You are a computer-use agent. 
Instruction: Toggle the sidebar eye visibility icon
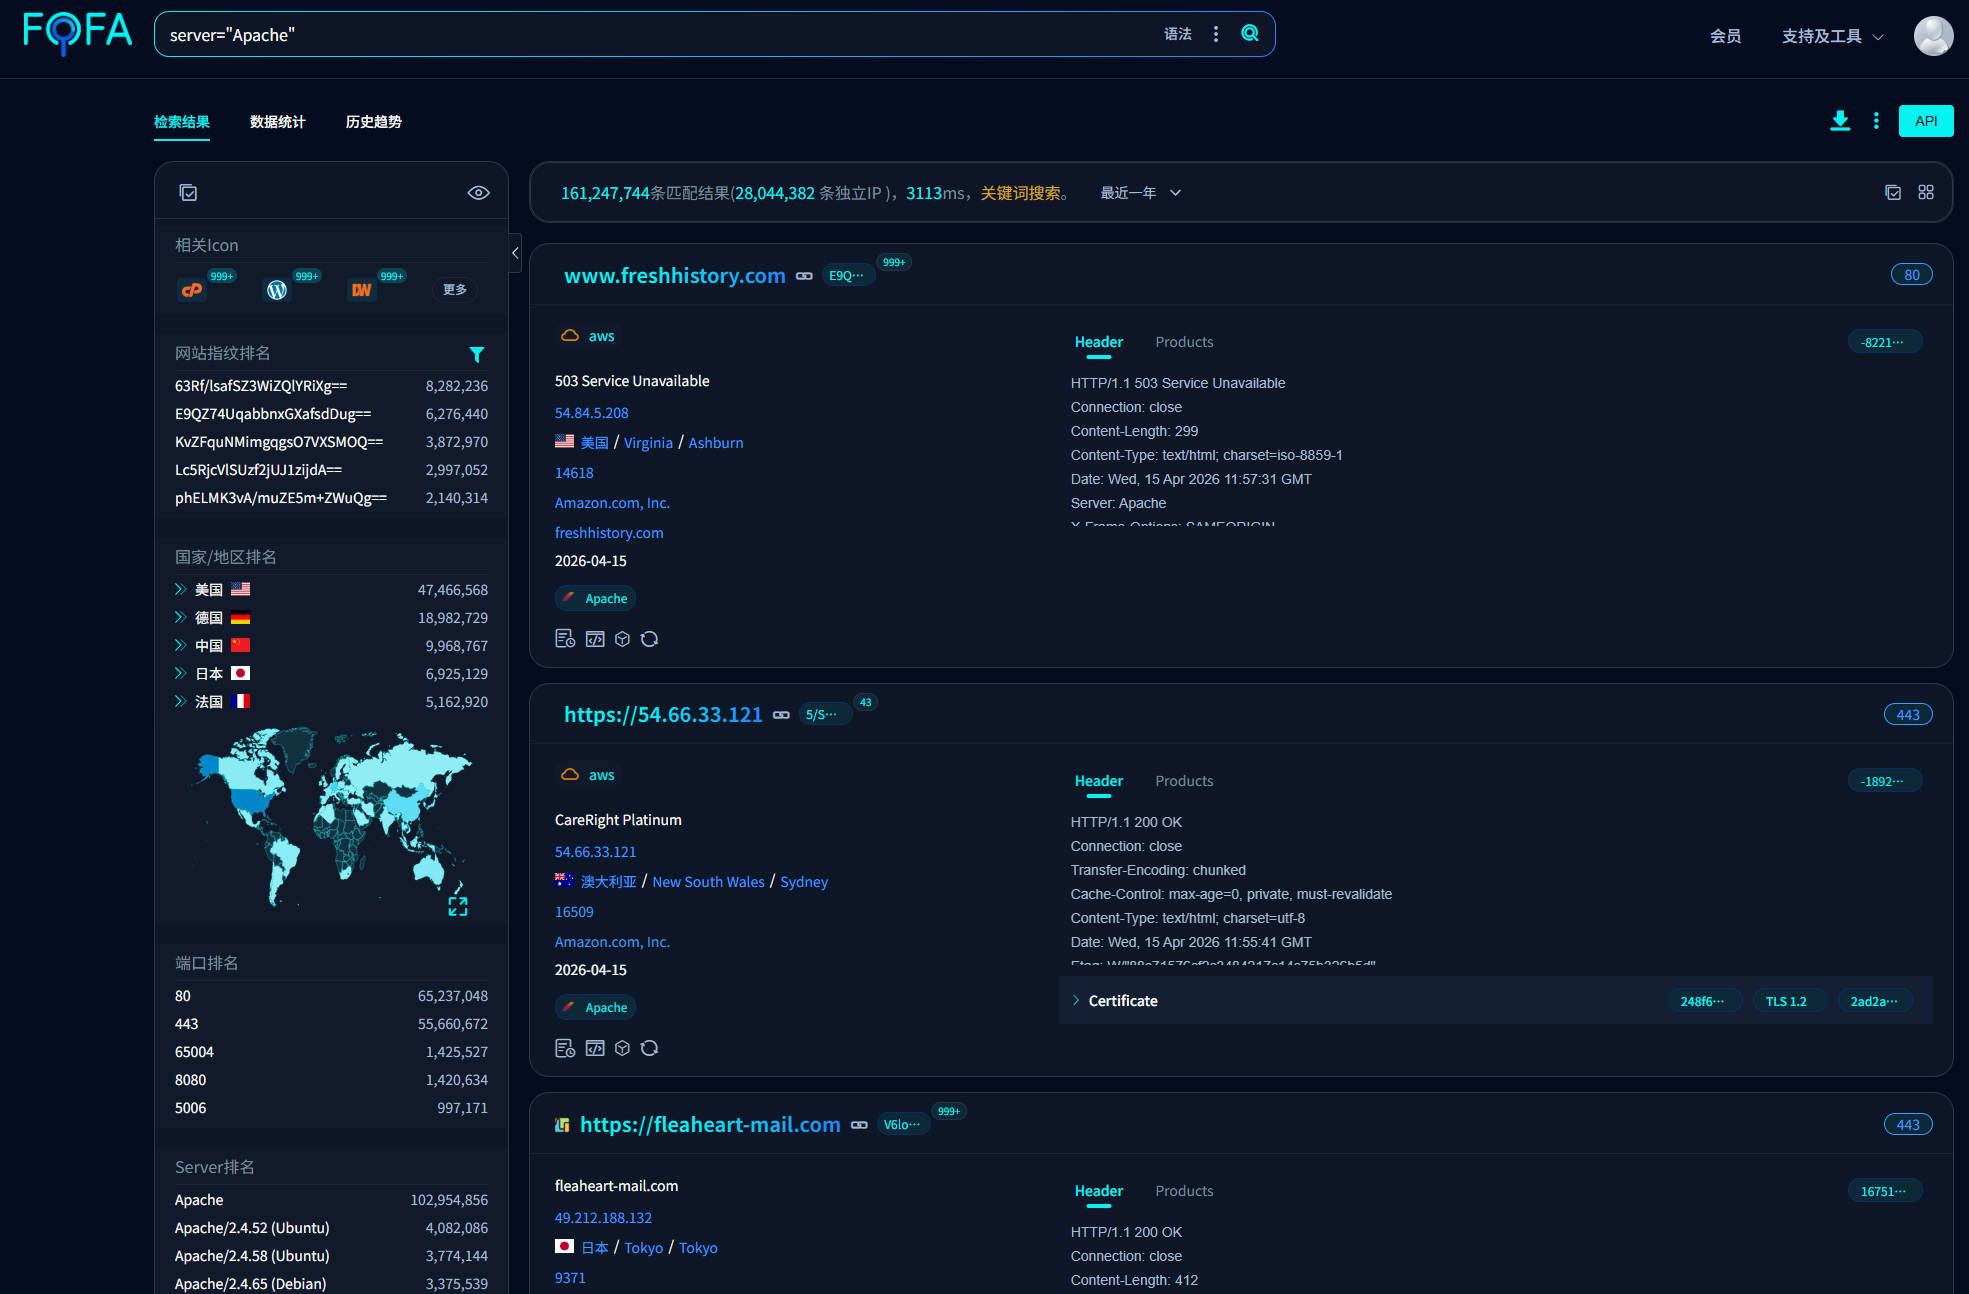(x=479, y=193)
